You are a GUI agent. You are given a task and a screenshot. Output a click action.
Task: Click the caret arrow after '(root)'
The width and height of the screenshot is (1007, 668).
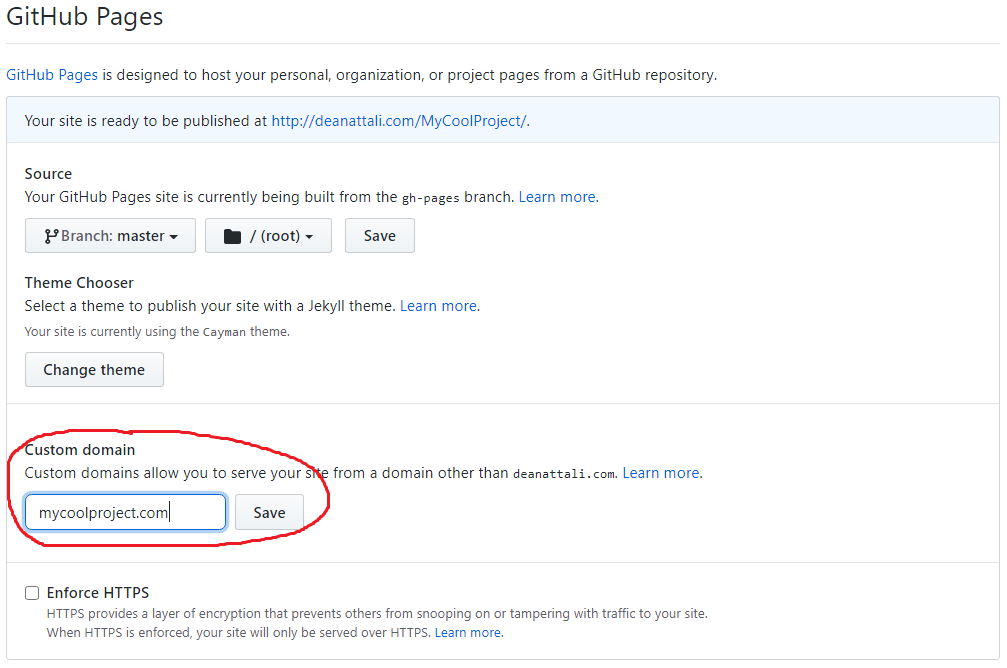coord(309,237)
